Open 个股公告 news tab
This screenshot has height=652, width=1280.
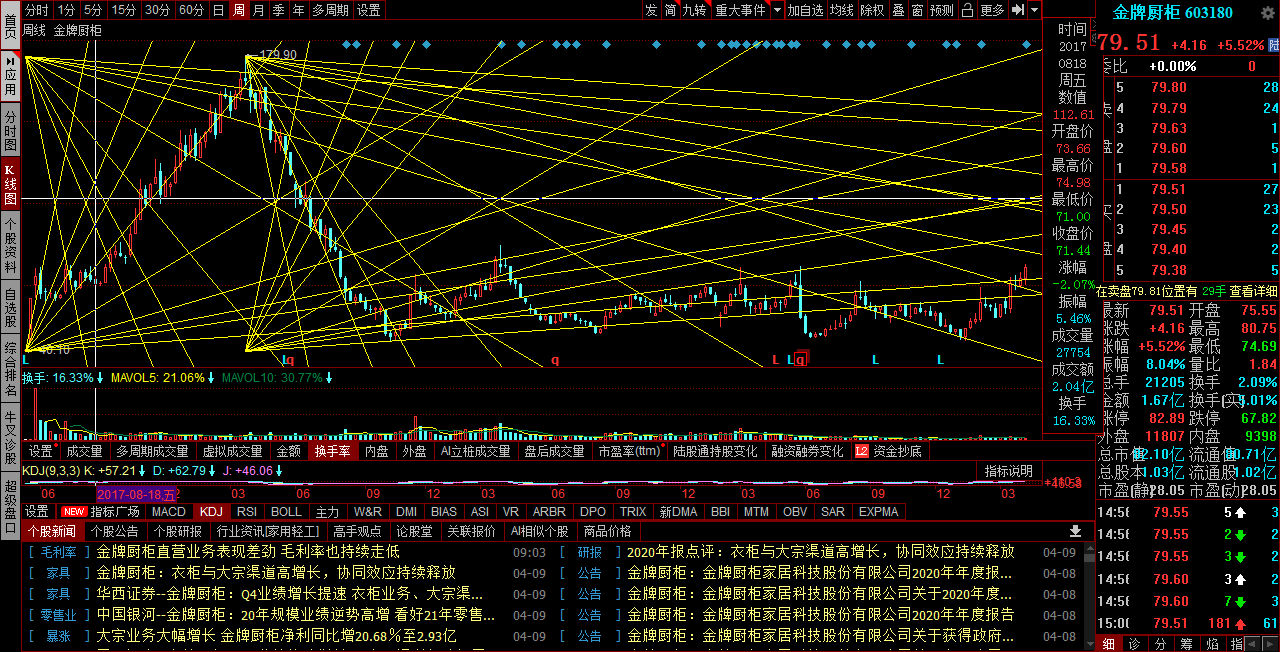[x=114, y=531]
